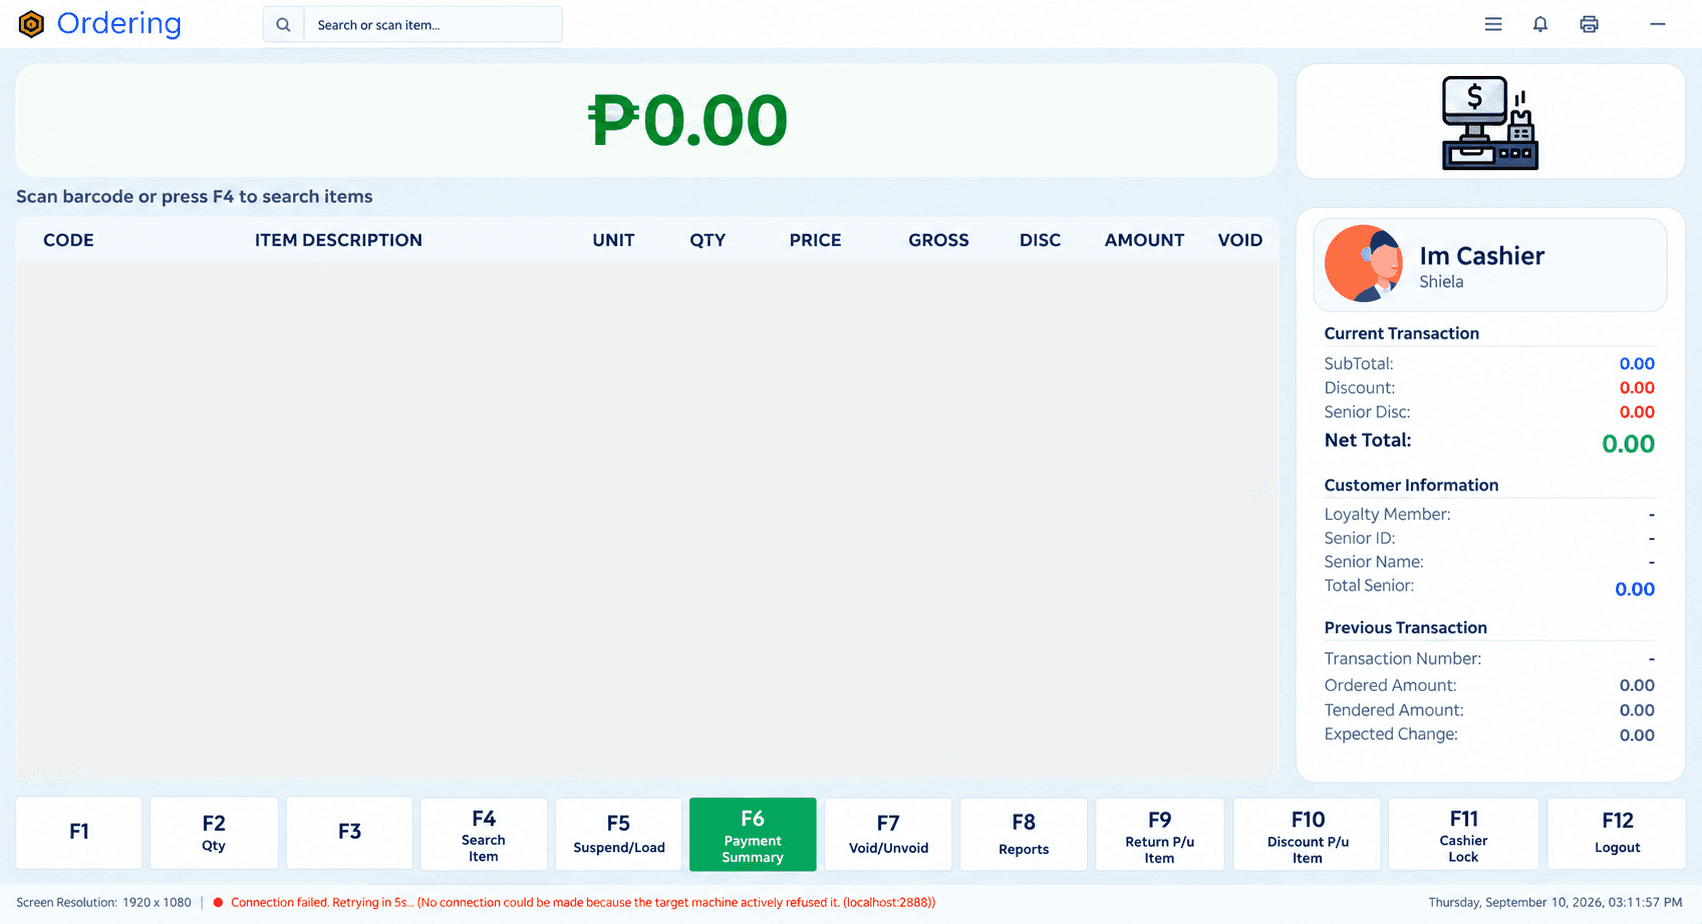The image size is (1702, 924).
Task: Click the Screen Resolution 1920 x 1080 text
Action: (104, 902)
